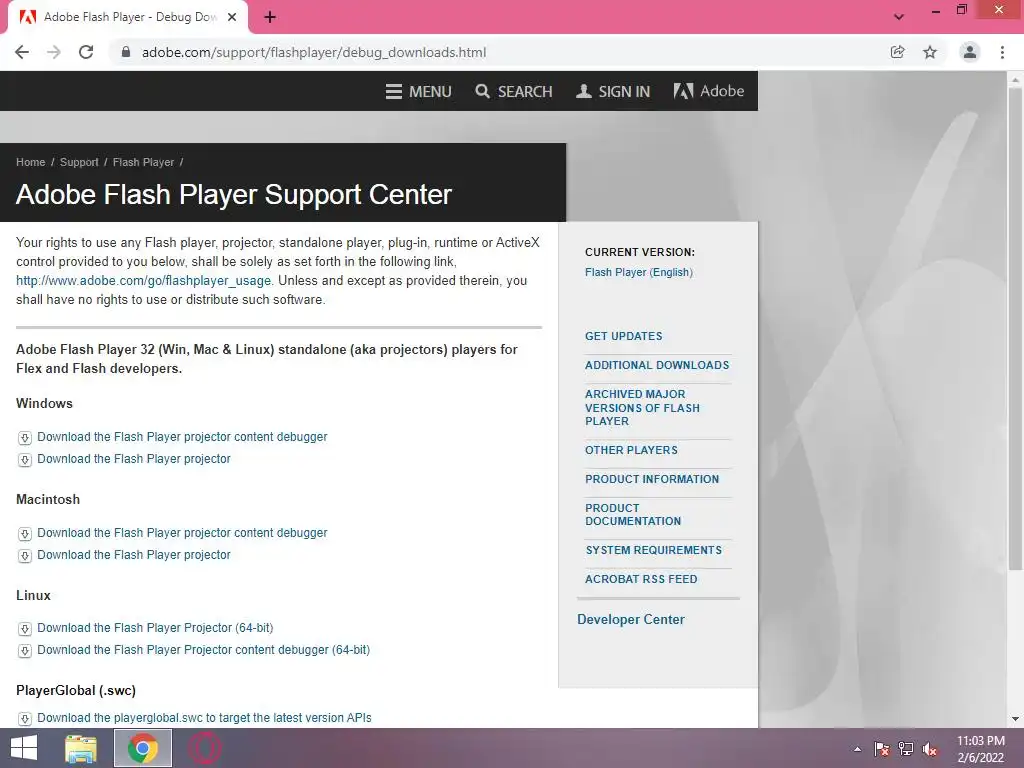Open OTHER PLAYERS sidebar item
This screenshot has width=1024, height=768.
pos(632,450)
